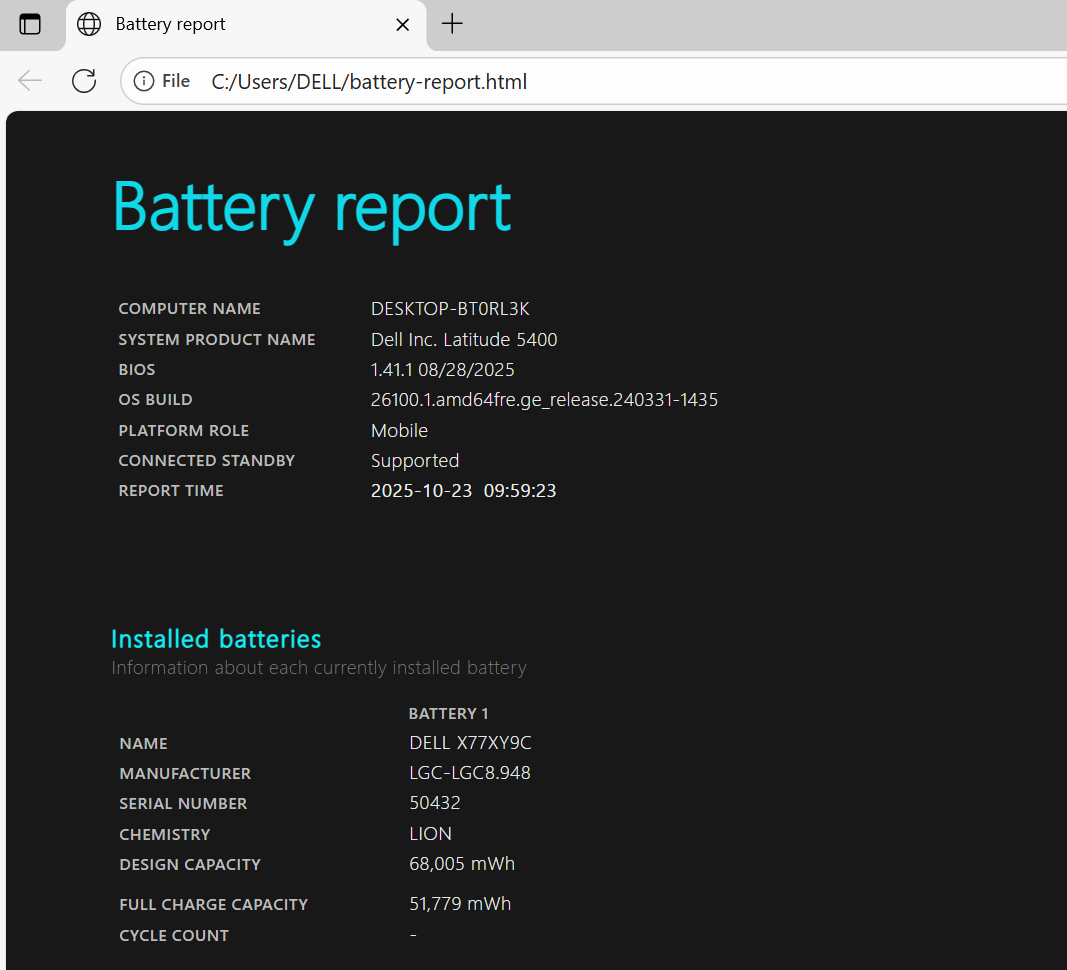Click the Dell Inc. Latitude 5400 text
This screenshot has width=1067, height=970.
coord(464,340)
